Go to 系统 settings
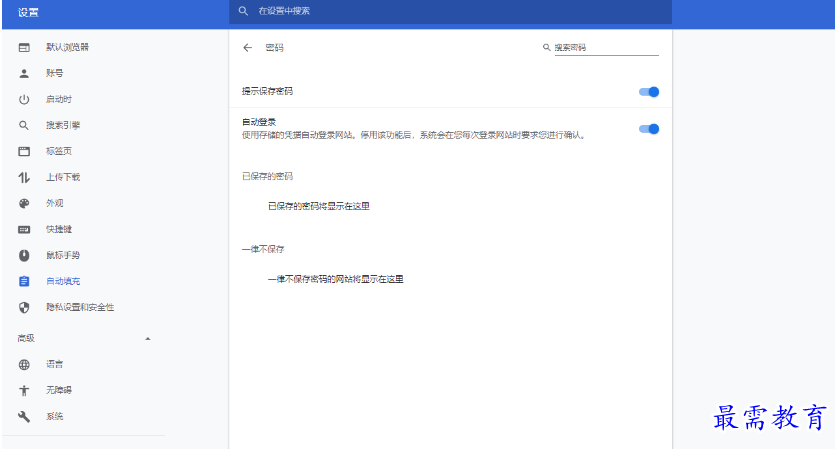Viewport: 835px width, 449px height. pyautogui.click(x=54, y=417)
